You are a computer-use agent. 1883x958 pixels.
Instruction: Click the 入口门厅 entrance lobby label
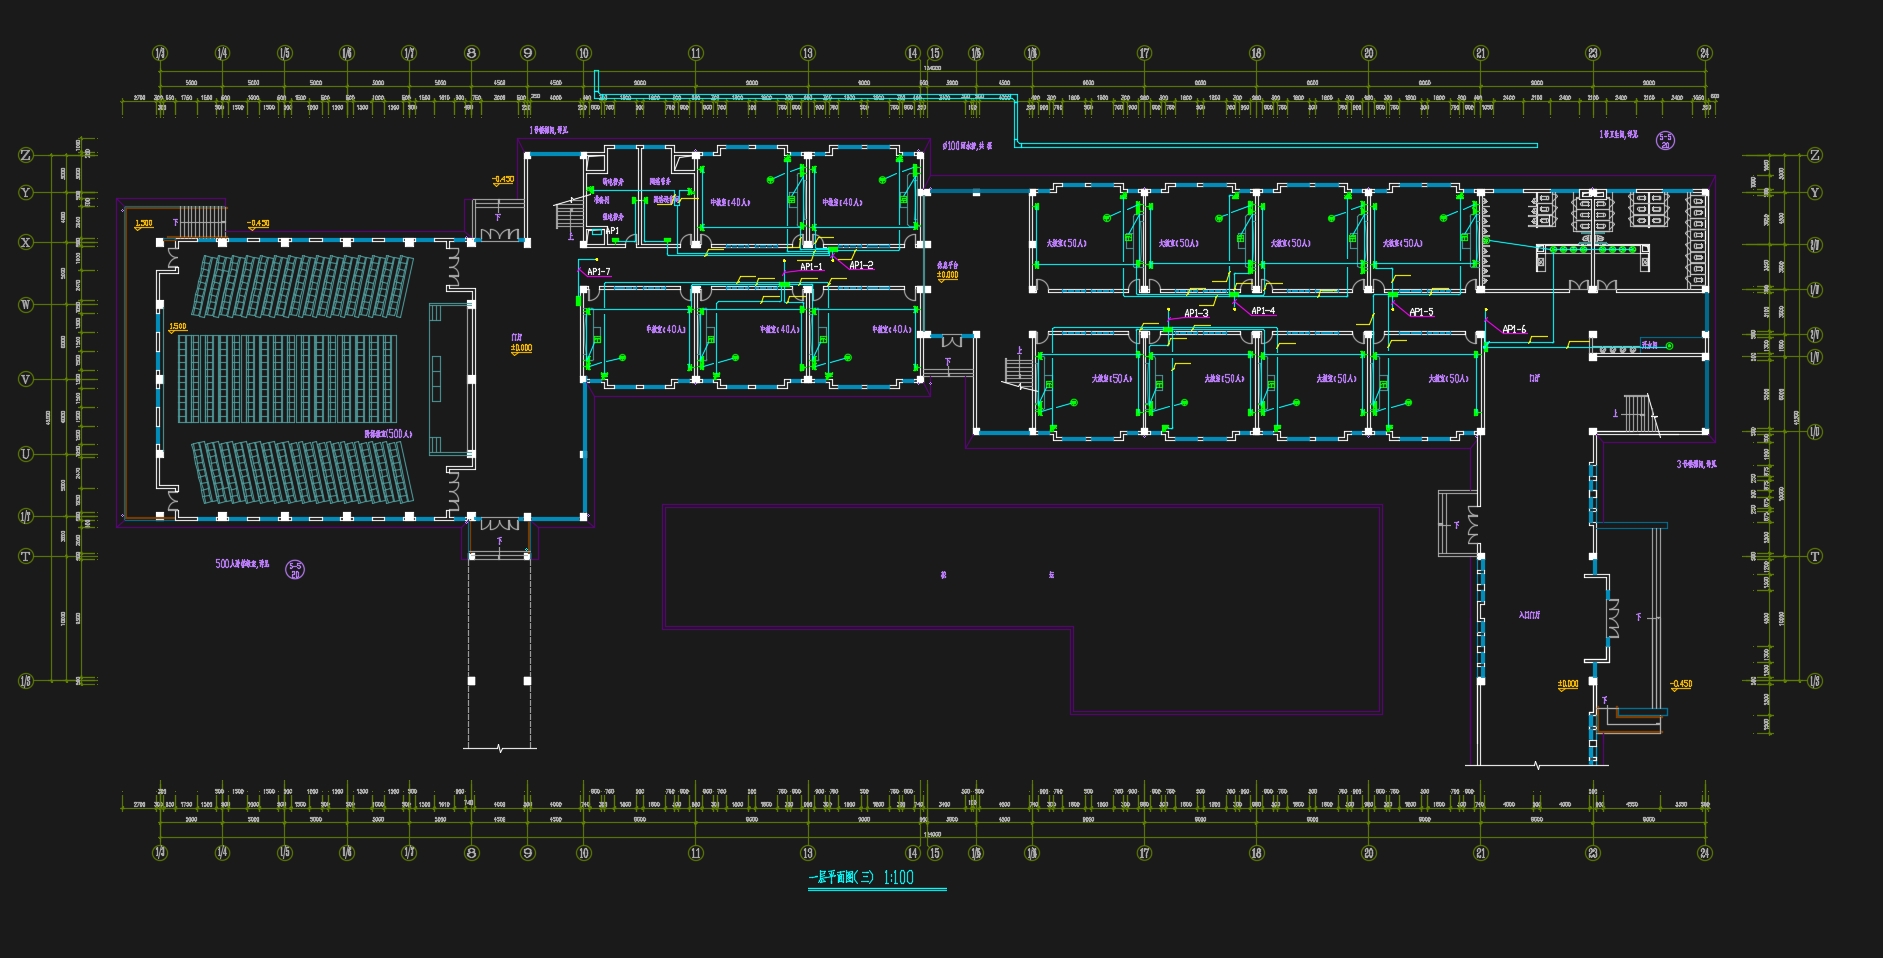tap(1529, 615)
